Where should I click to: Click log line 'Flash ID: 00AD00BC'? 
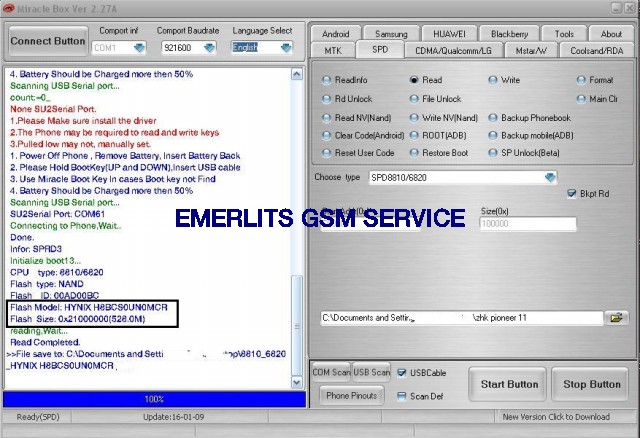click(x=54, y=295)
